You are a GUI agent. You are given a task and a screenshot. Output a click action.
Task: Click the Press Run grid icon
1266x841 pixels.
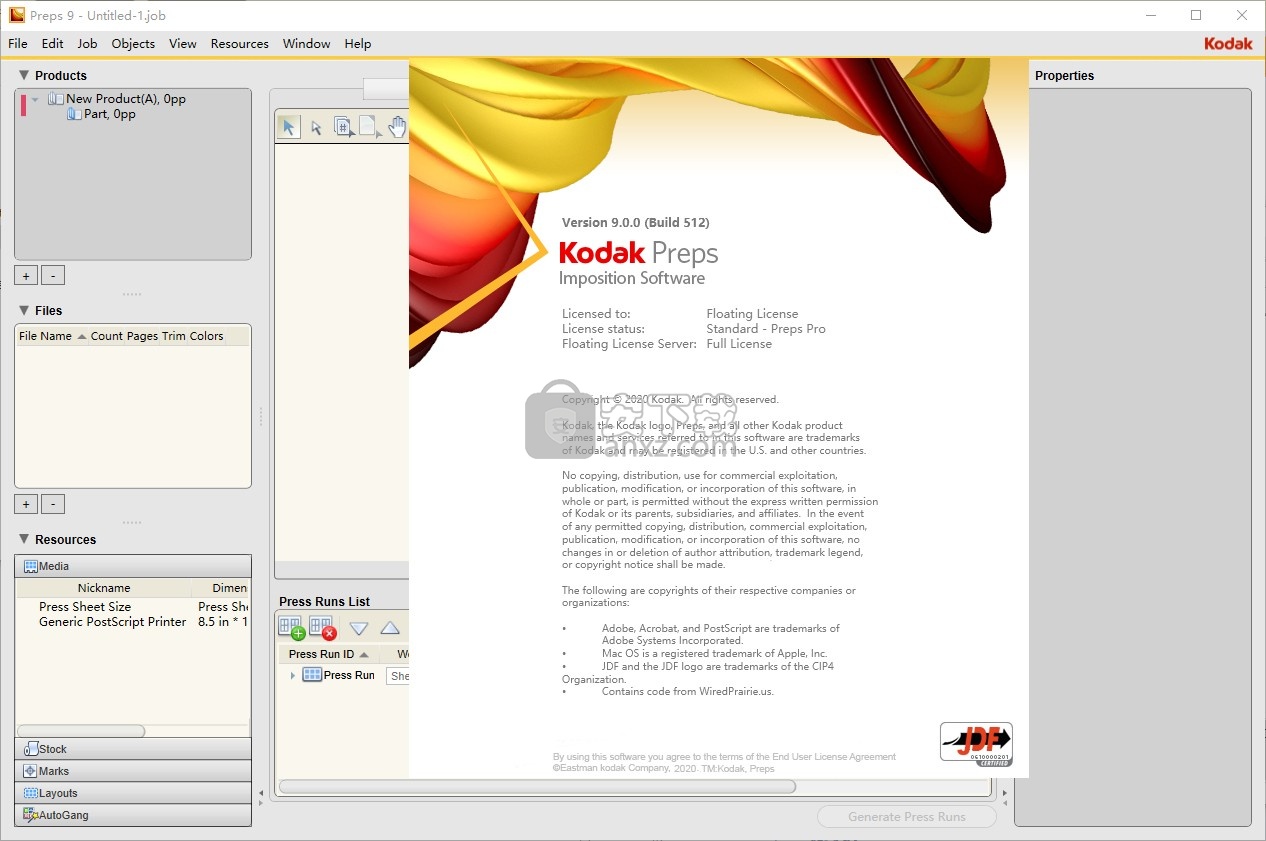[x=312, y=675]
